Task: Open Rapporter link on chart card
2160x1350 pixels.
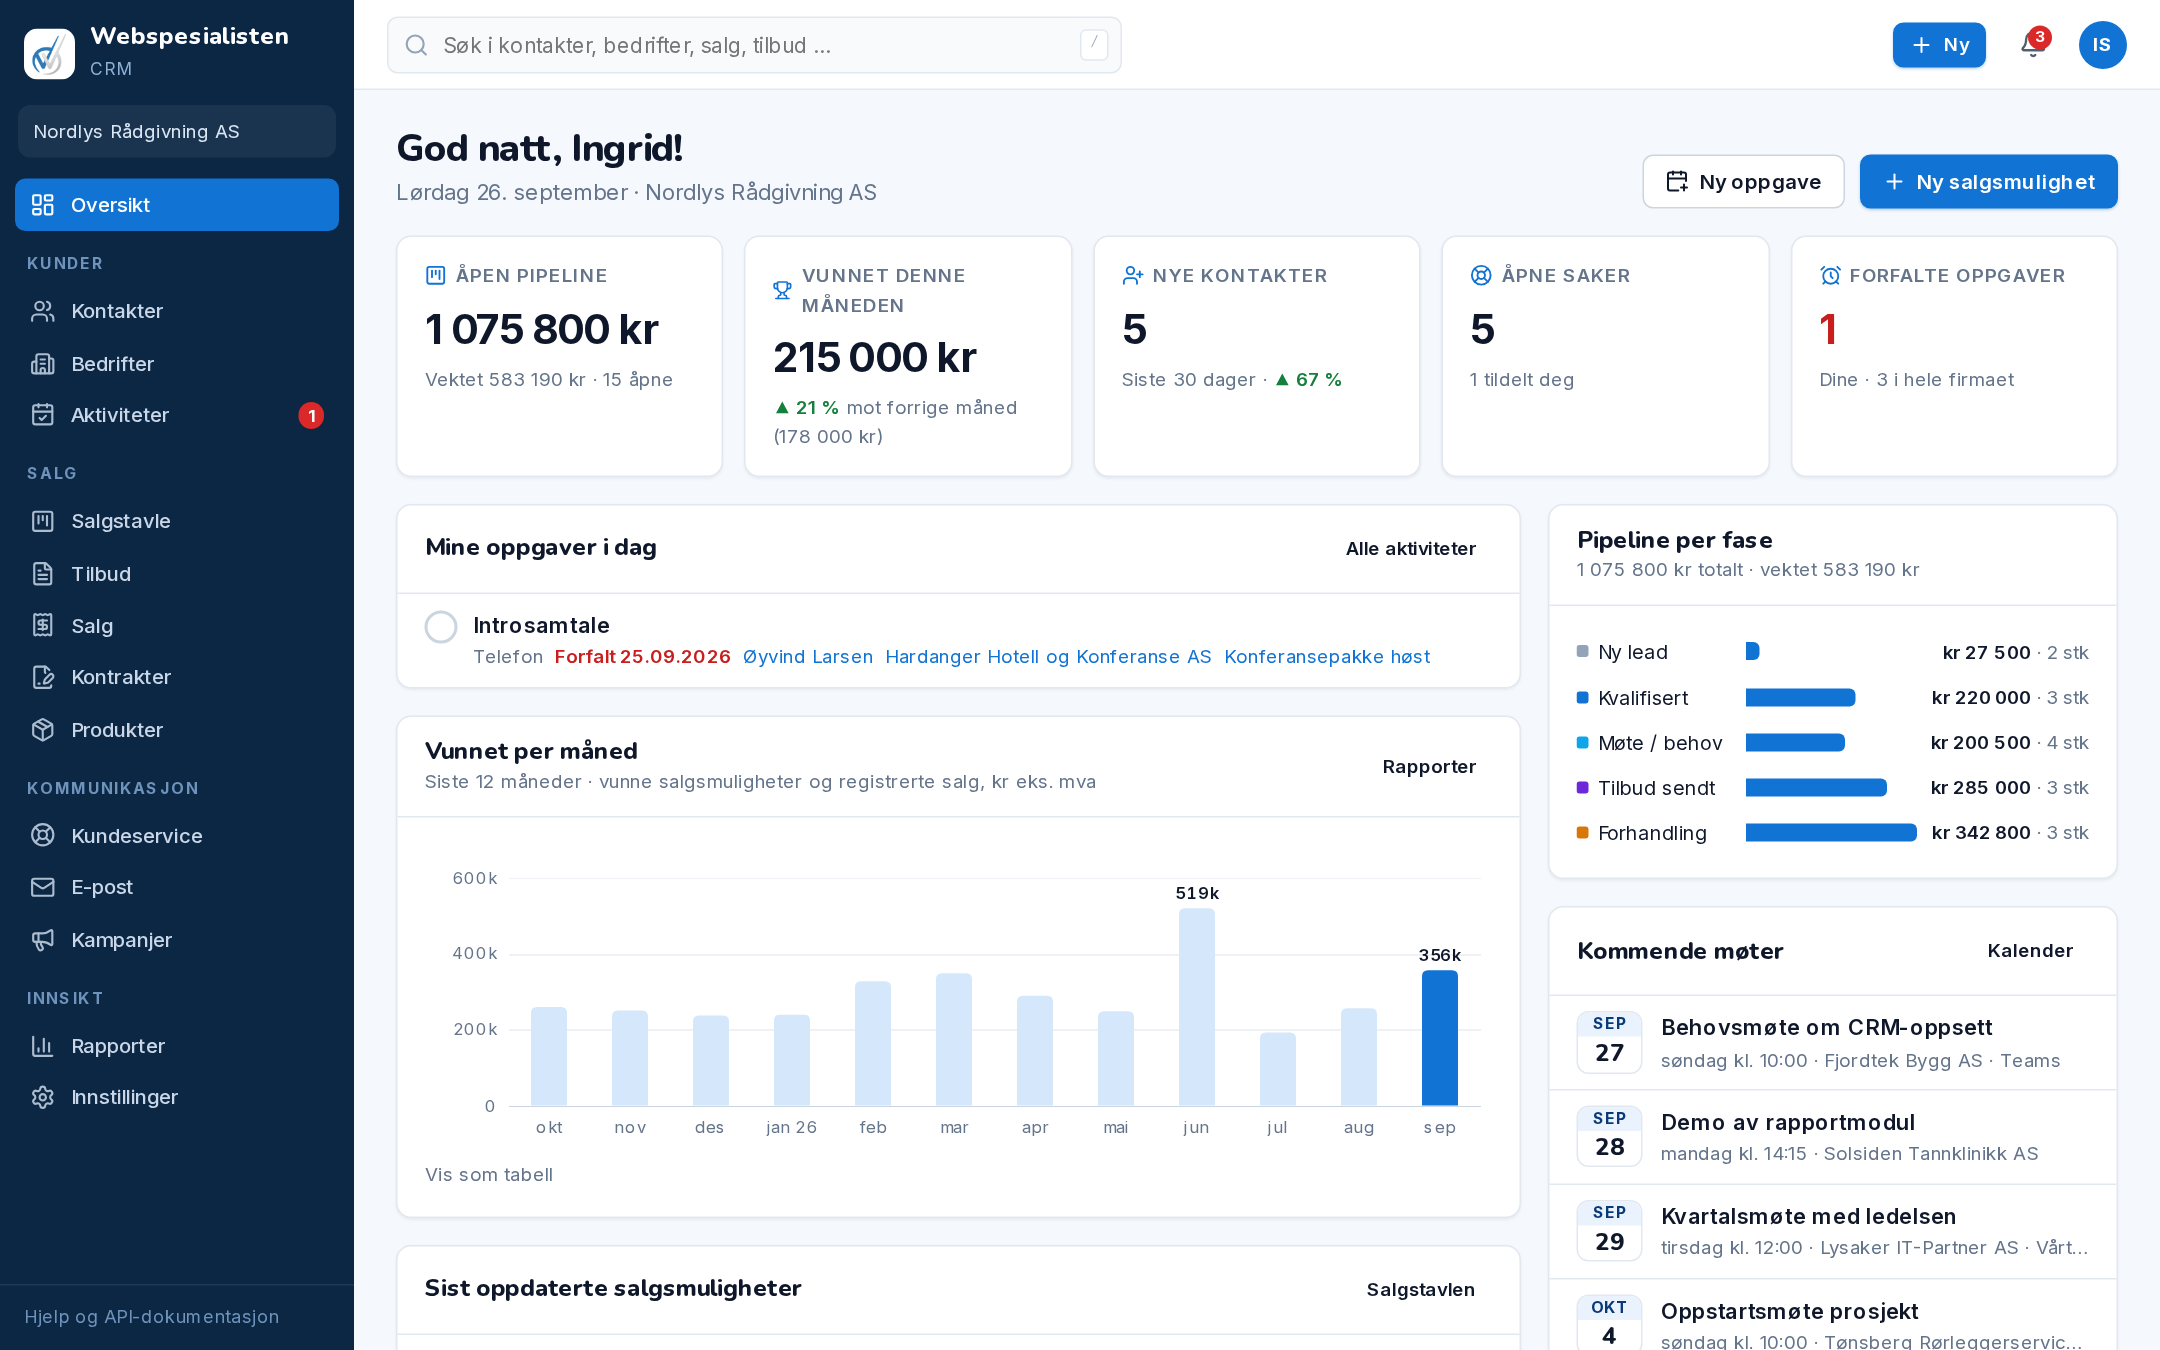Action: click(1429, 767)
